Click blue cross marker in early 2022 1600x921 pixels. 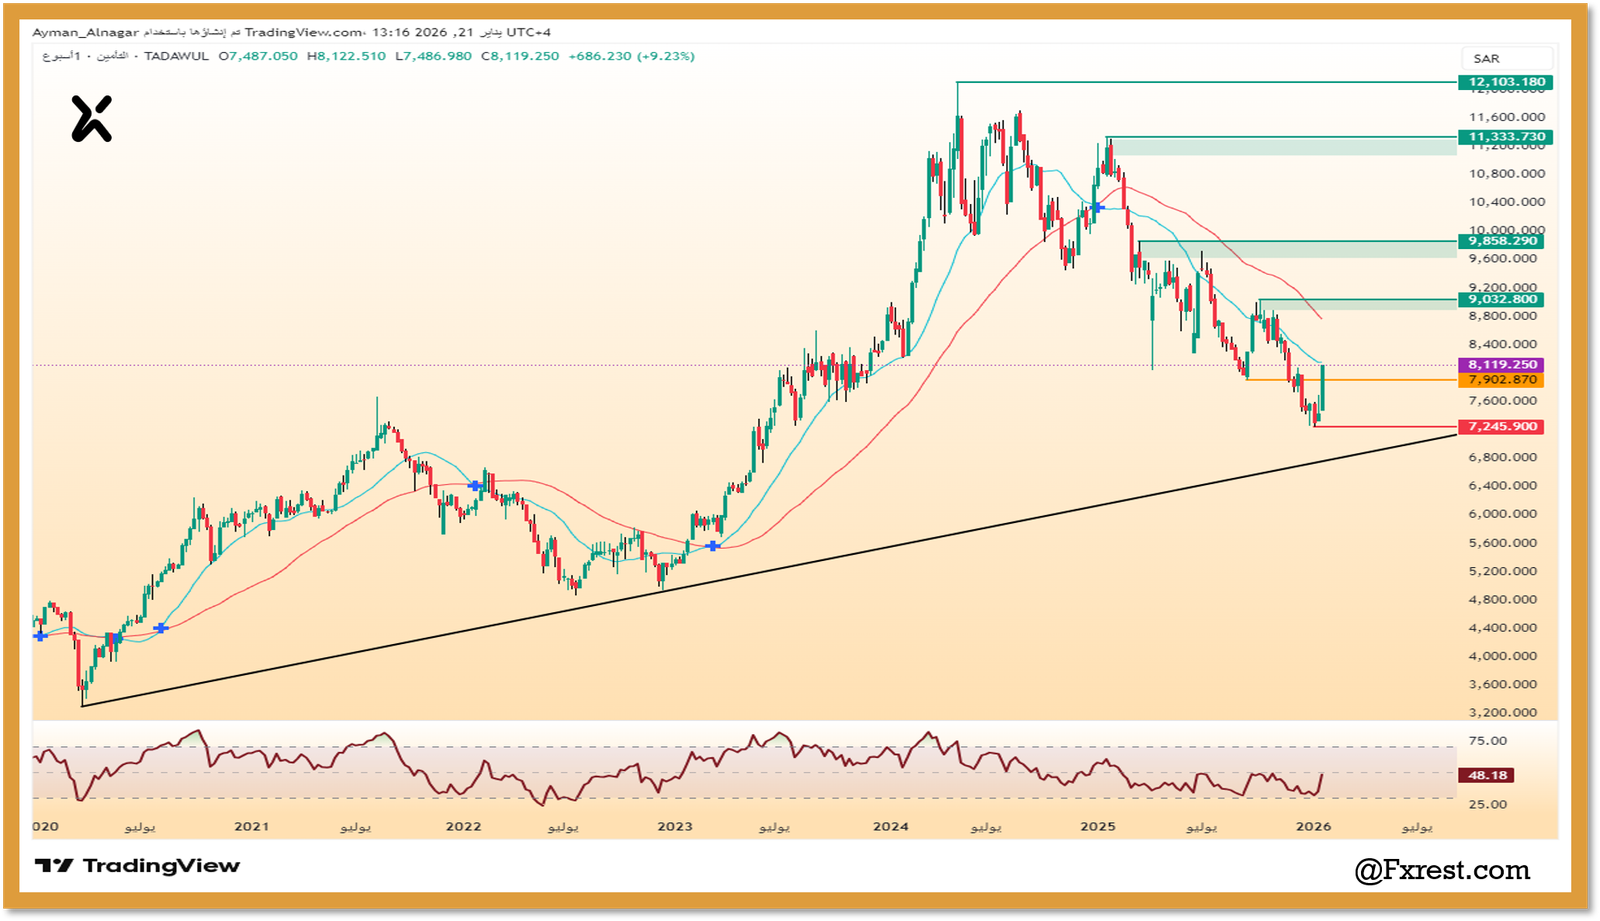[476, 486]
